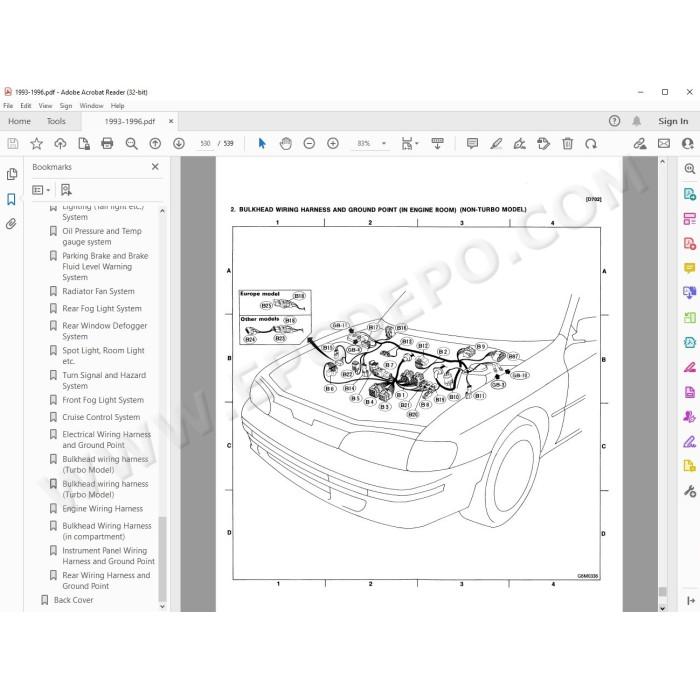Add a sticky note comment

472,143
